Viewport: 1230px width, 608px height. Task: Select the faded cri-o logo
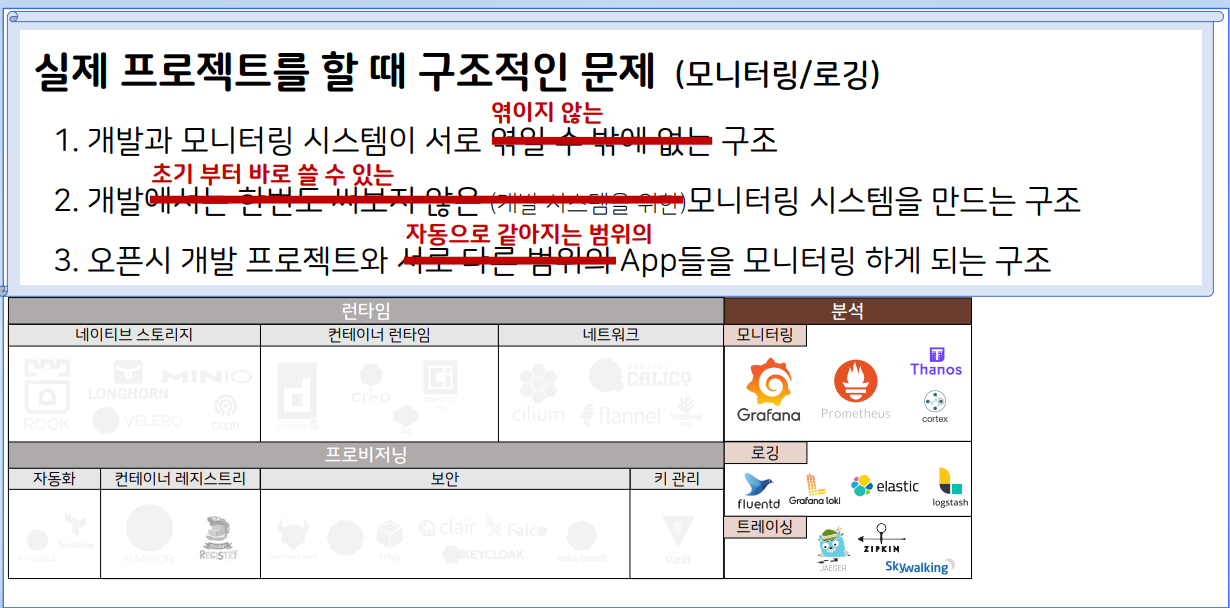click(371, 384)
